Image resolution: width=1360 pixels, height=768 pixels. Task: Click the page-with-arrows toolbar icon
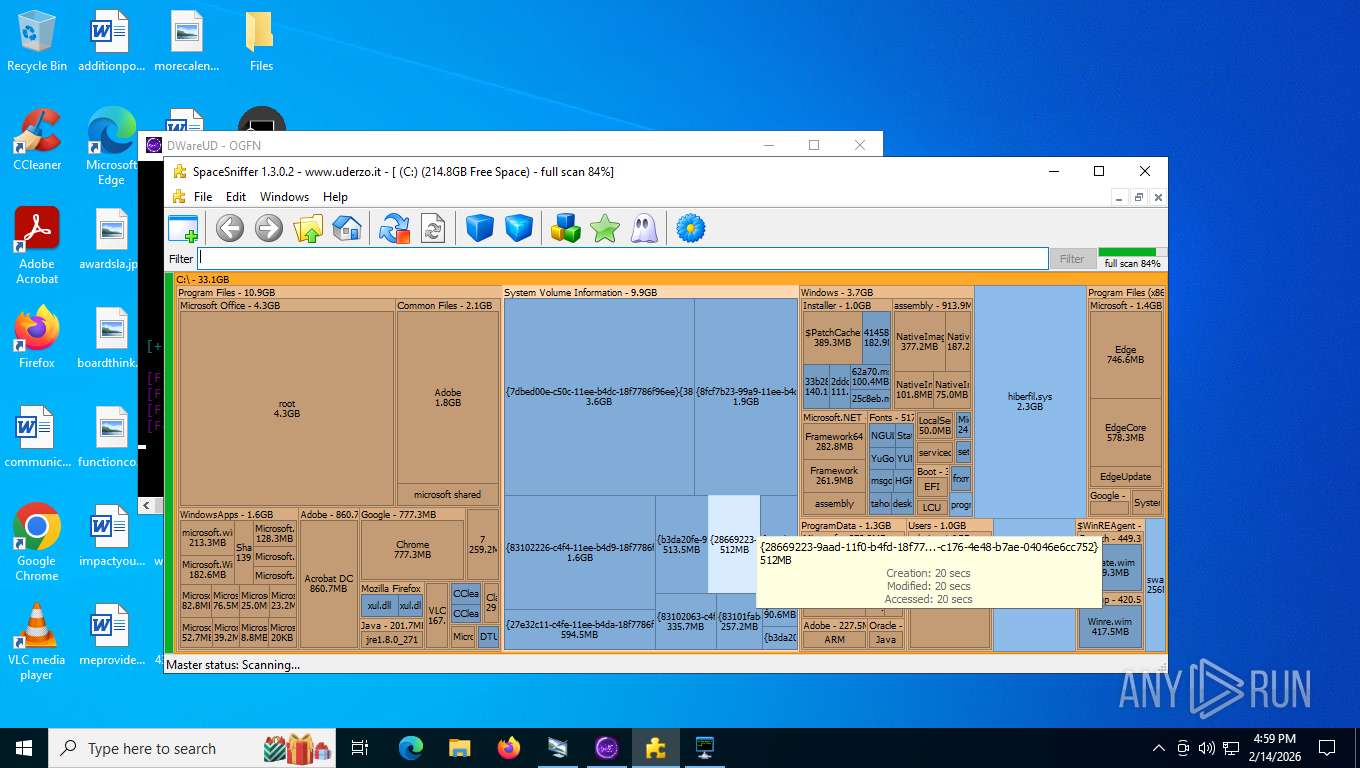[433, 229]
